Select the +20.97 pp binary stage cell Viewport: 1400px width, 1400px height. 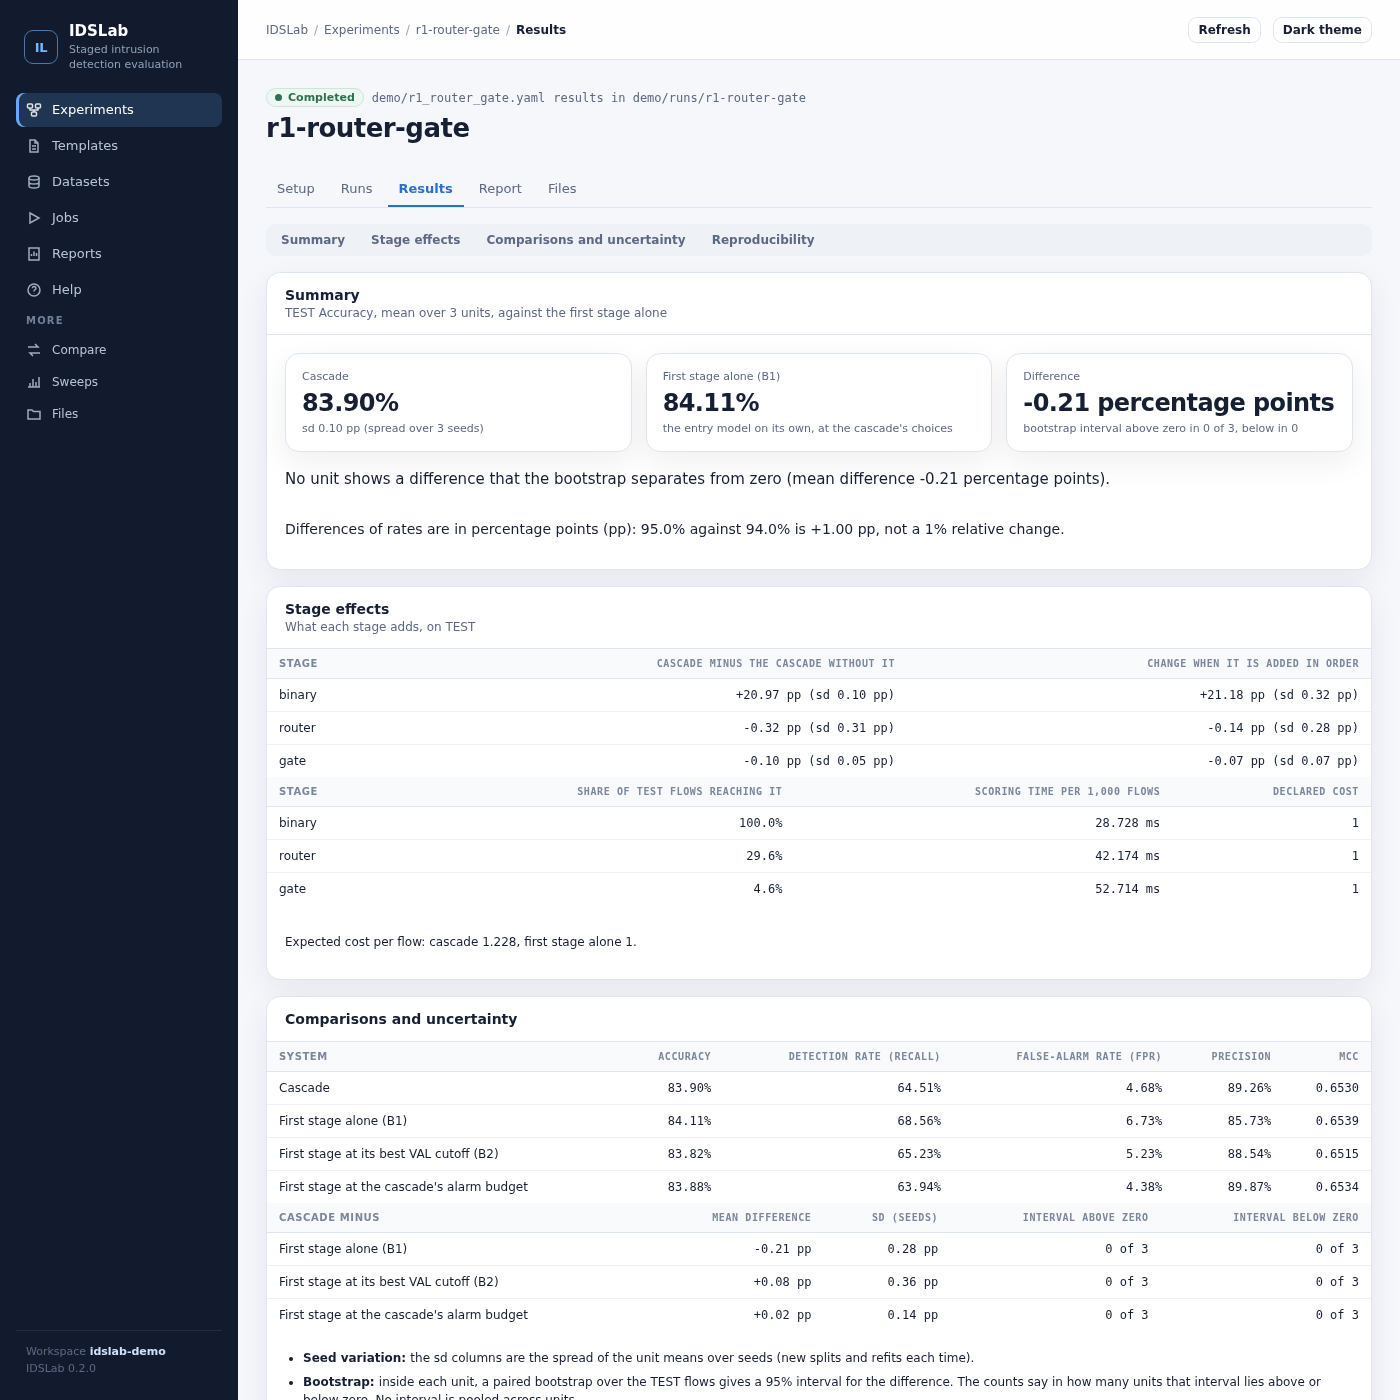click(x=815, y=695)
